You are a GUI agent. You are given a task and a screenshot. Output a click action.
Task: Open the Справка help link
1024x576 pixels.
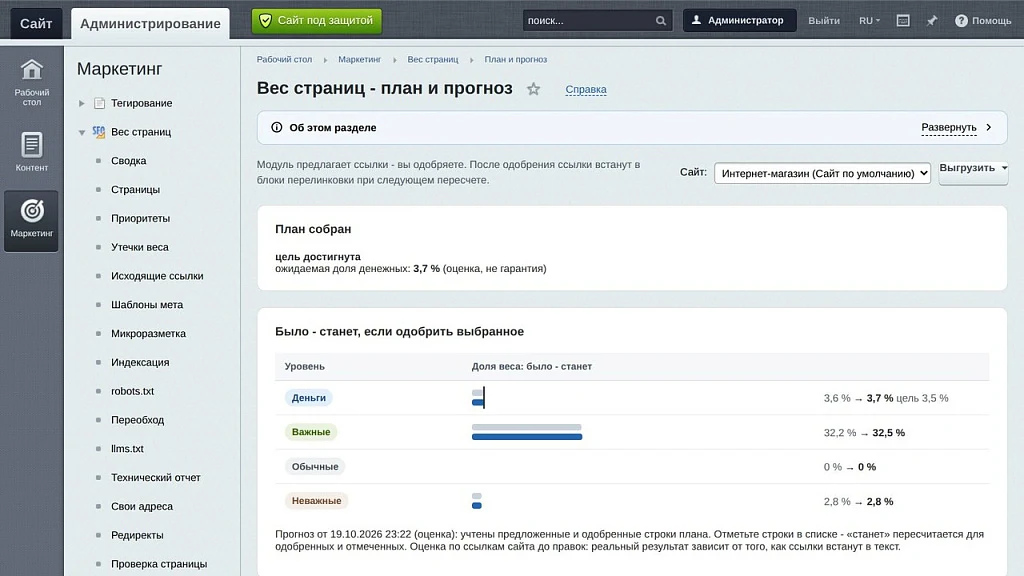pos(586,89)
